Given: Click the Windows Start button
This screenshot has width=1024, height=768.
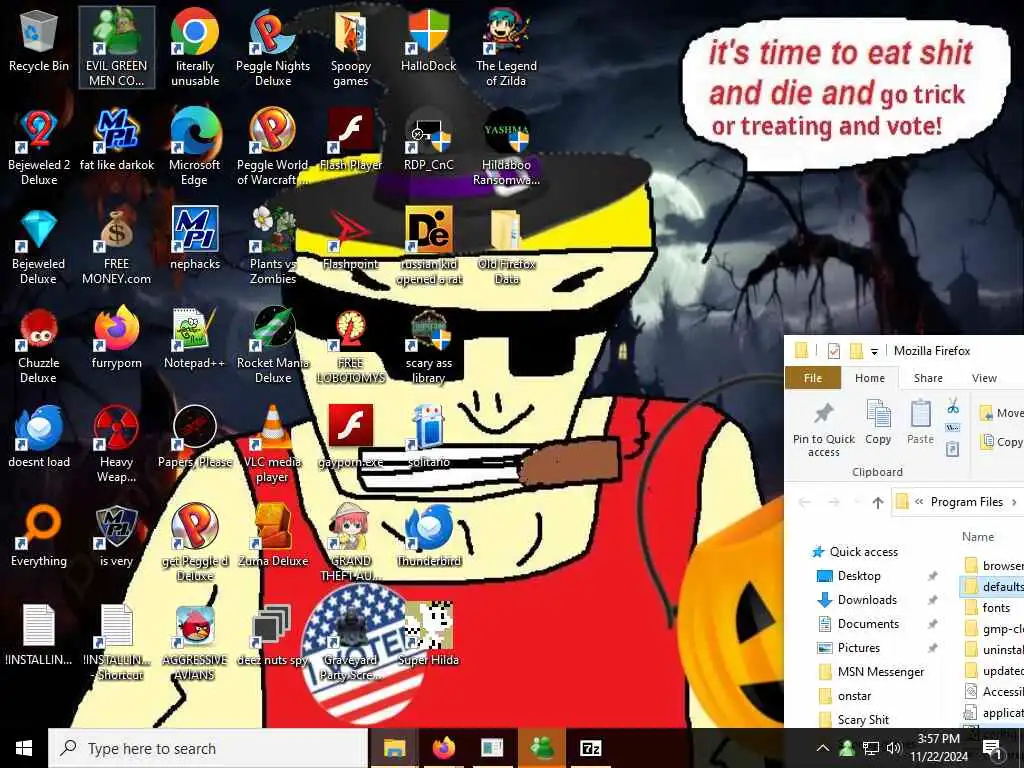Looking at the screenshot, I should click(24, 748).
